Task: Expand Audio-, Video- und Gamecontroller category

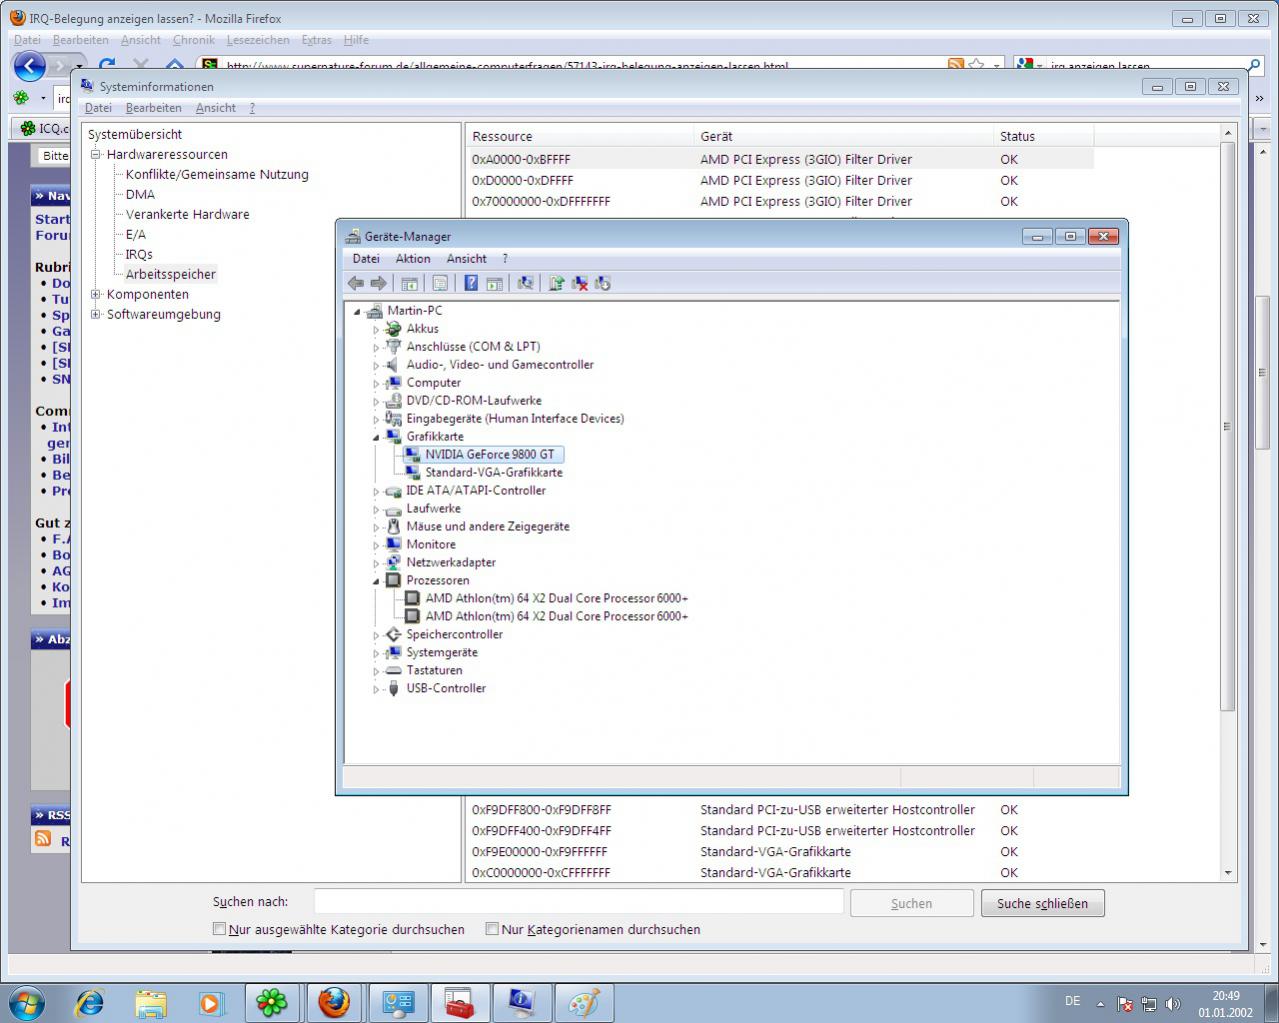Action: point(376,365)
